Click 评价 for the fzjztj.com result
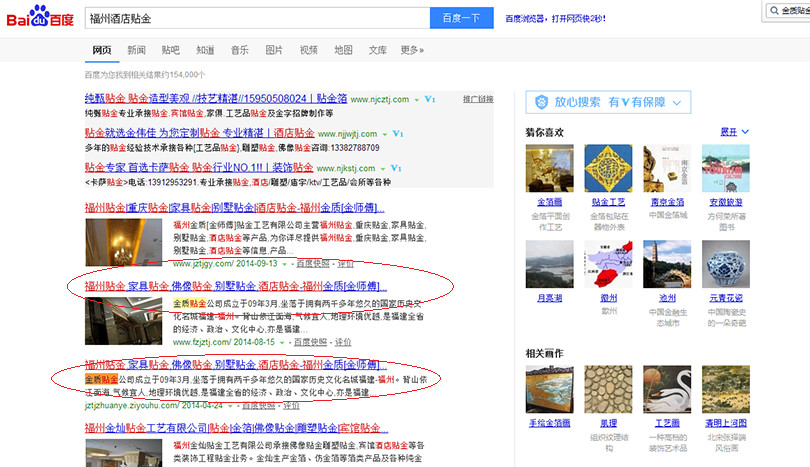Screen dimensions: 810x467 tap(342, 342)
